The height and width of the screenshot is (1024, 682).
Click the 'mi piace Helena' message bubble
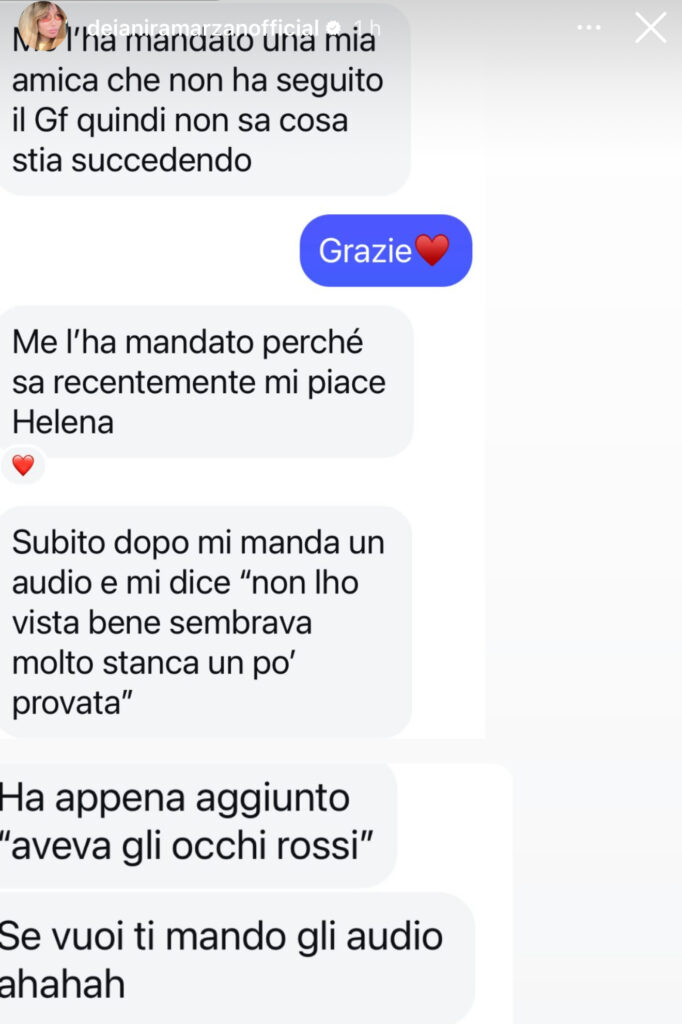pos(205,382)
